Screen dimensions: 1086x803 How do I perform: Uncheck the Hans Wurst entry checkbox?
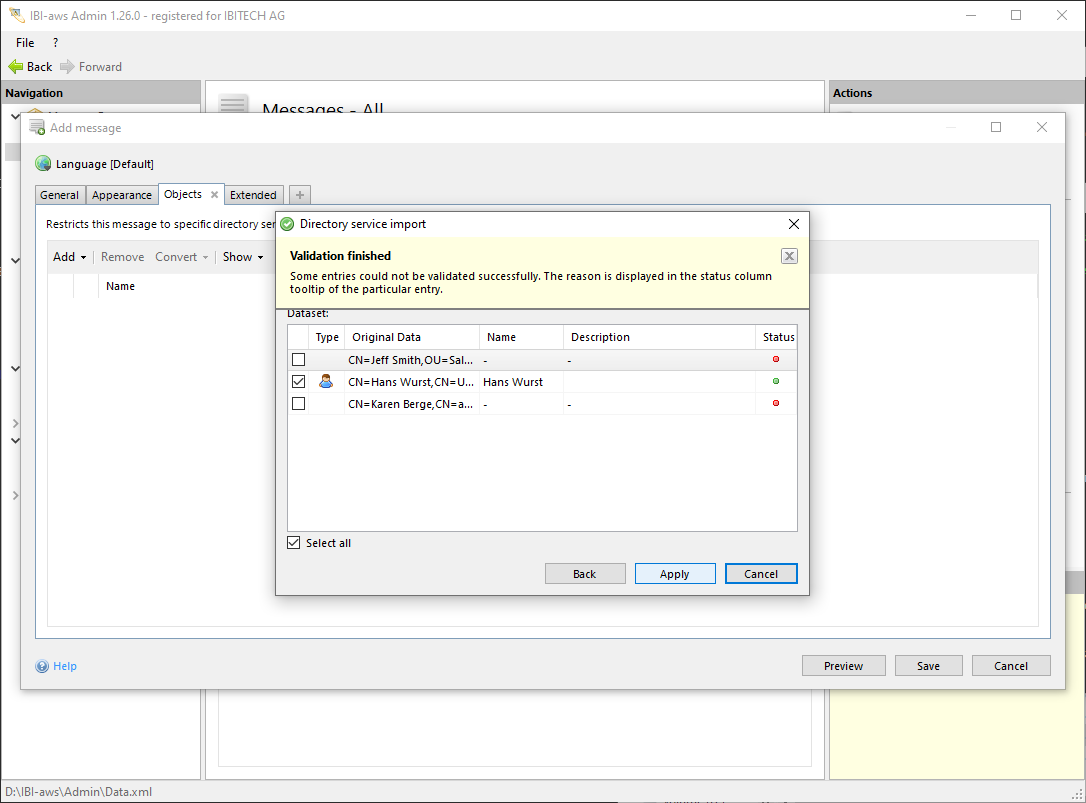(x=298, y=381)
